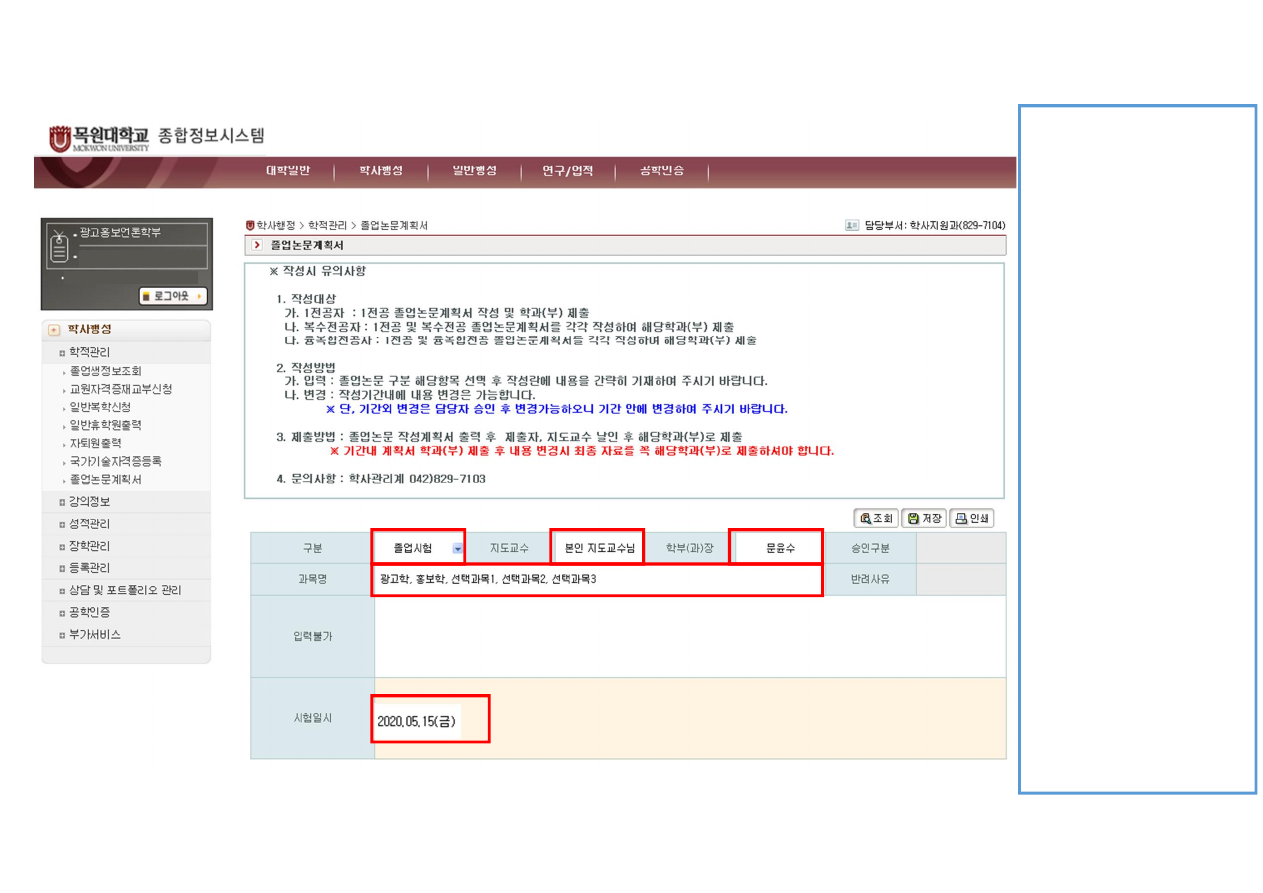Click the 인쇄 print button
Viewport: 1263px width, 893px height.
click(971, 518)
